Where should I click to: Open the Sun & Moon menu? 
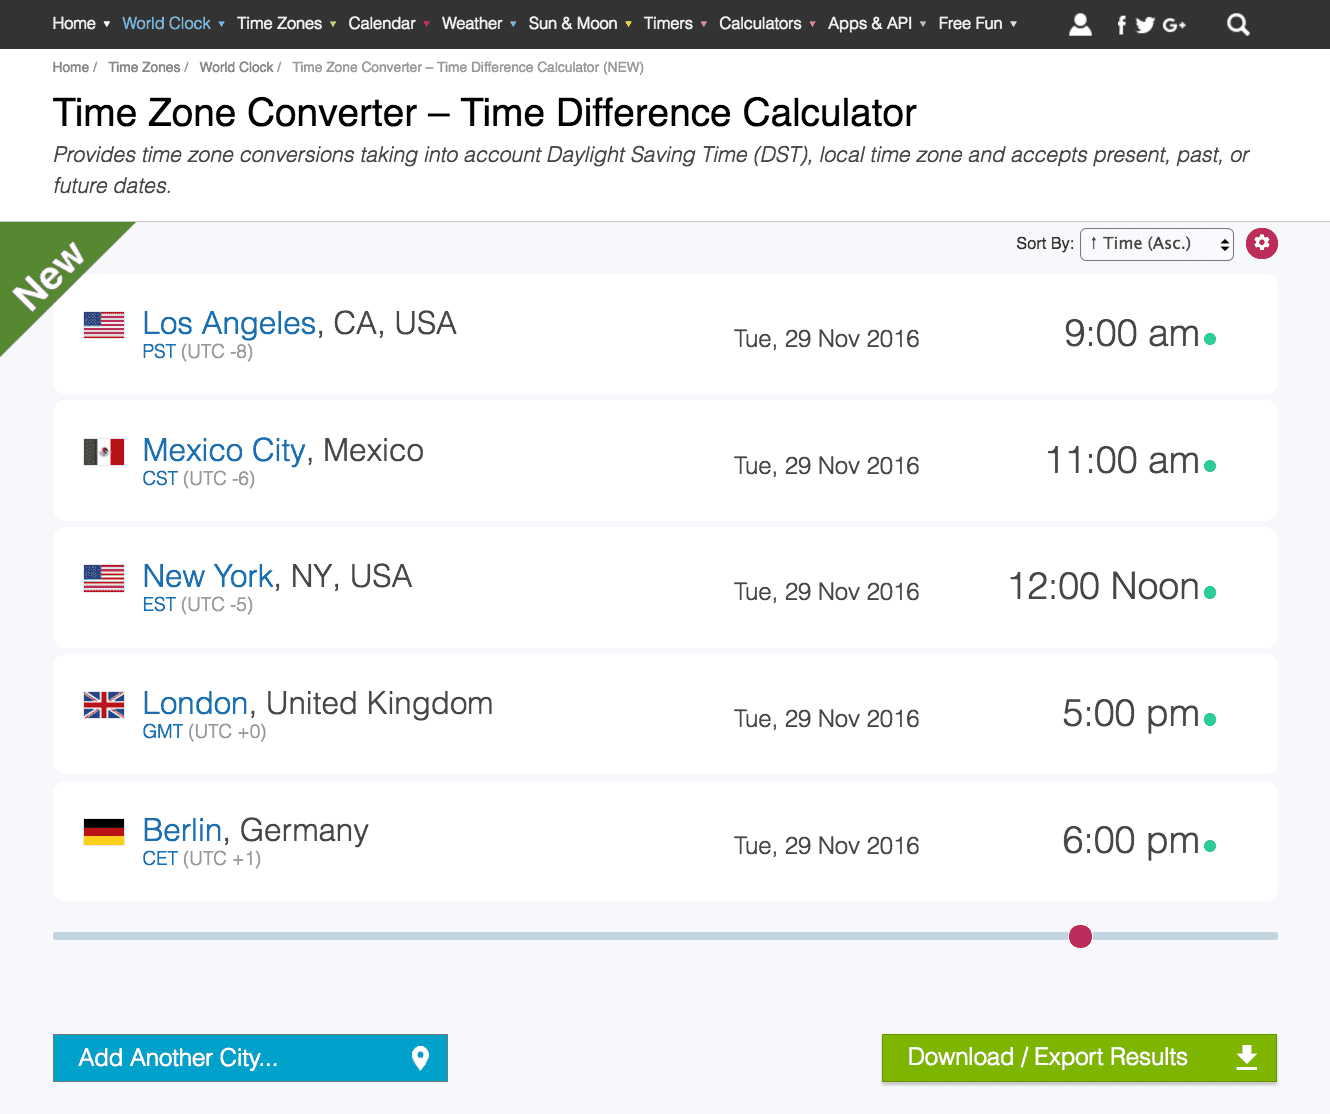point(580,23)
